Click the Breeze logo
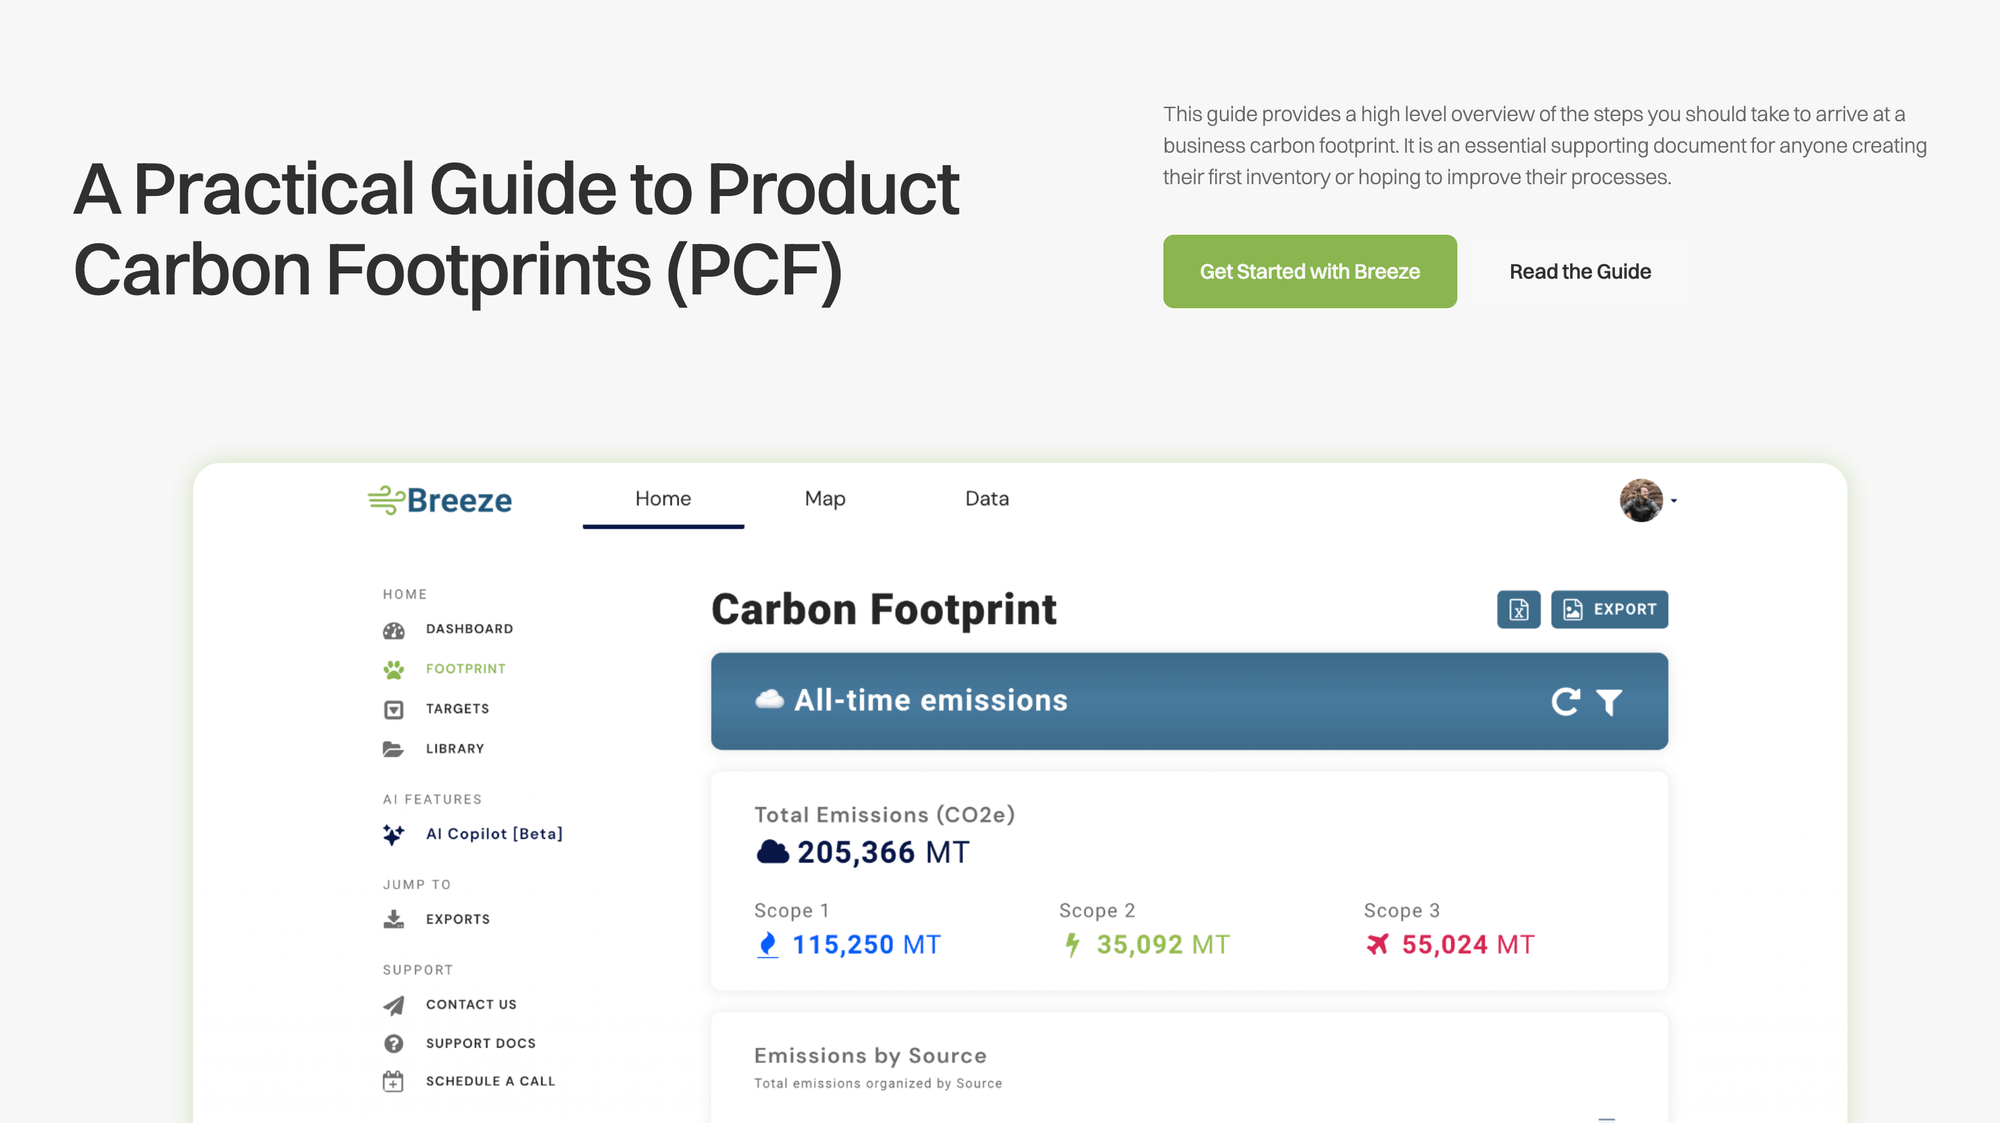2000x1123 pixels. pyautogui.click(x=439, y=500)
